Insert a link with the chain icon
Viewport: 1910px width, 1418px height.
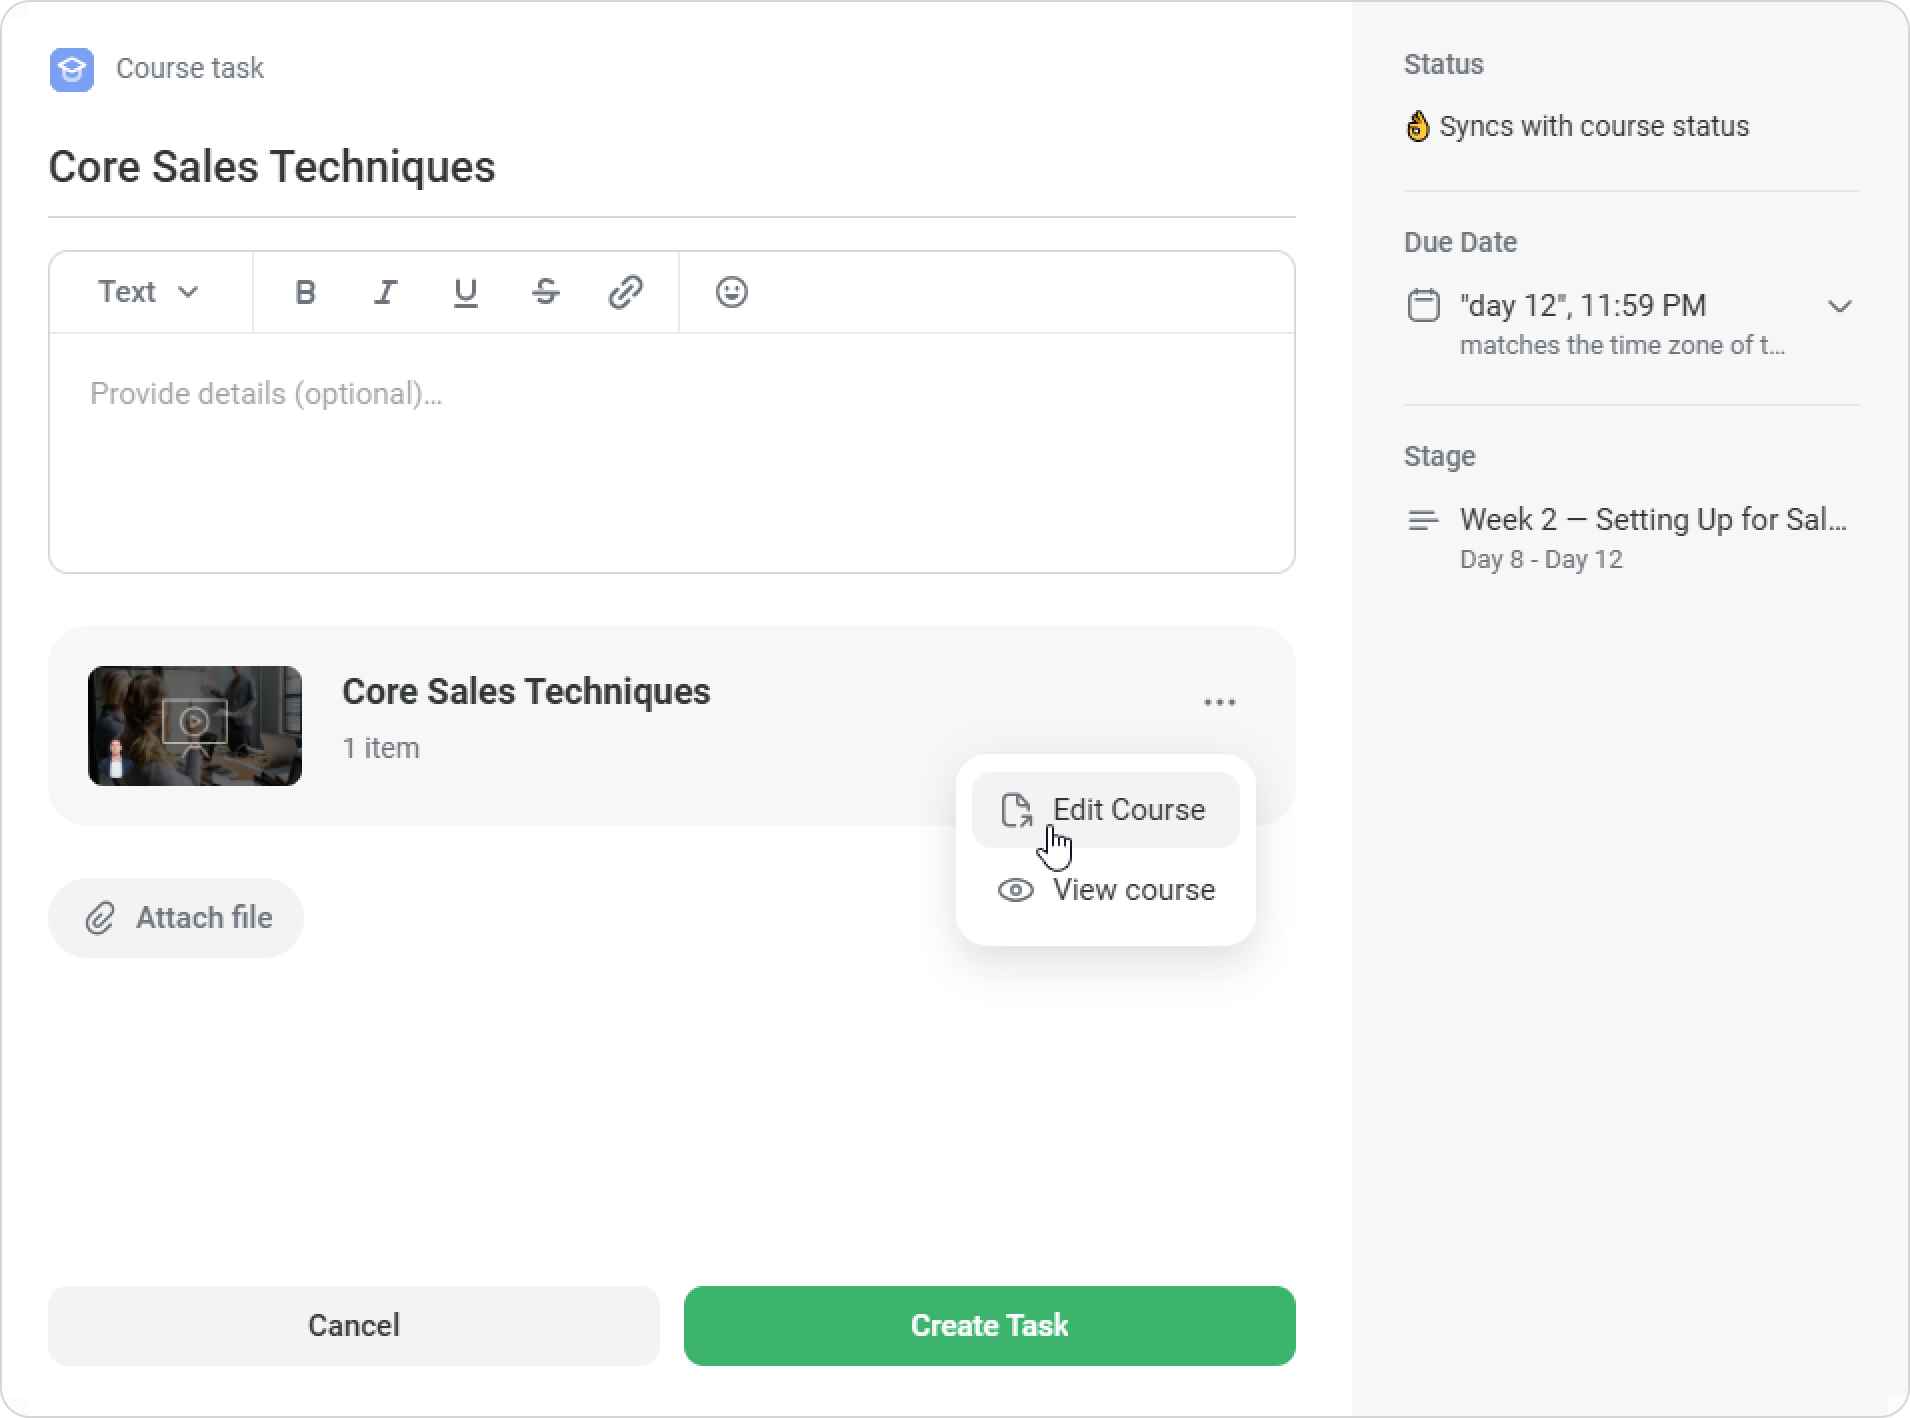pos(625,292)
